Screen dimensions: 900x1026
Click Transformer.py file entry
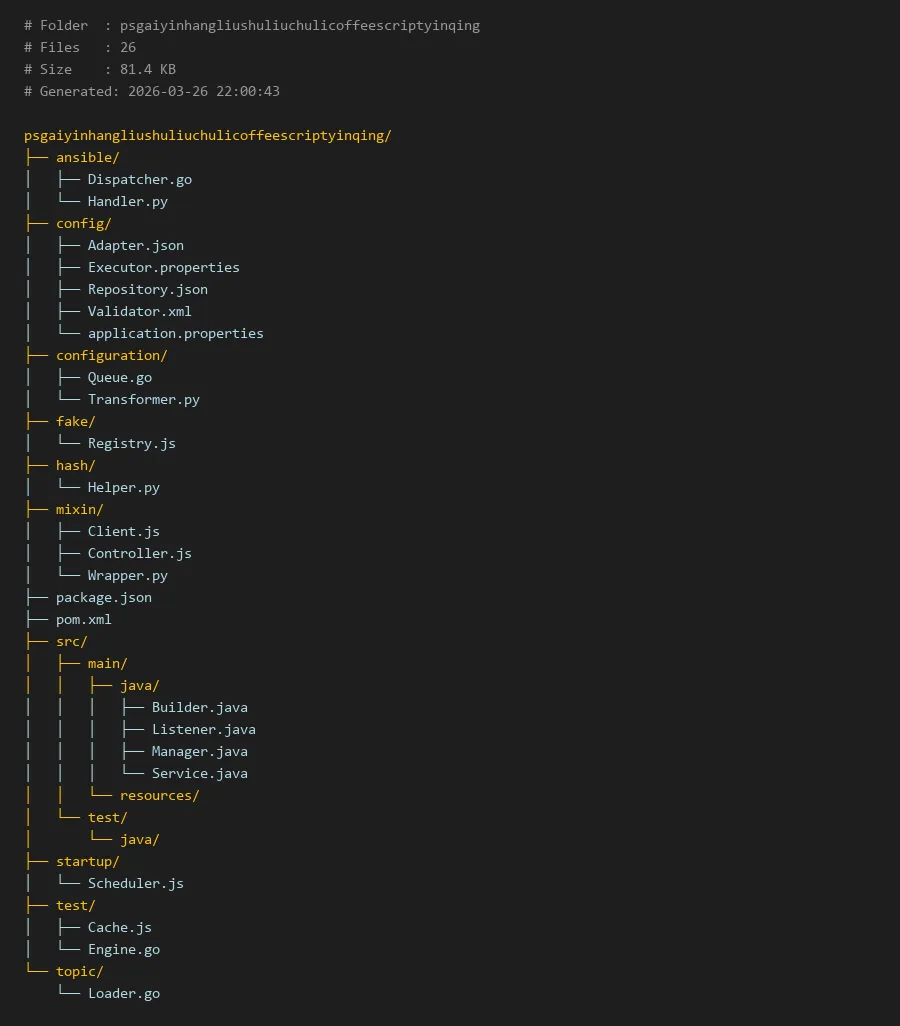143,399
